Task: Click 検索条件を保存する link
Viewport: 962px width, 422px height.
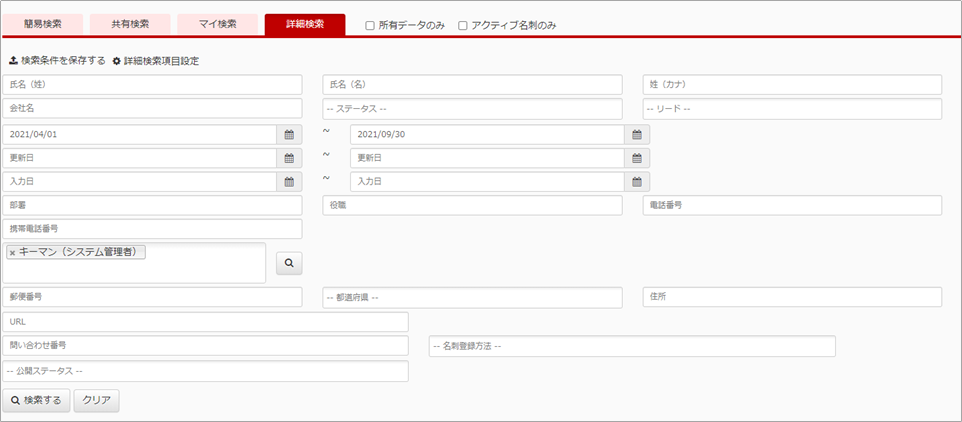Action: pos(57,61)
